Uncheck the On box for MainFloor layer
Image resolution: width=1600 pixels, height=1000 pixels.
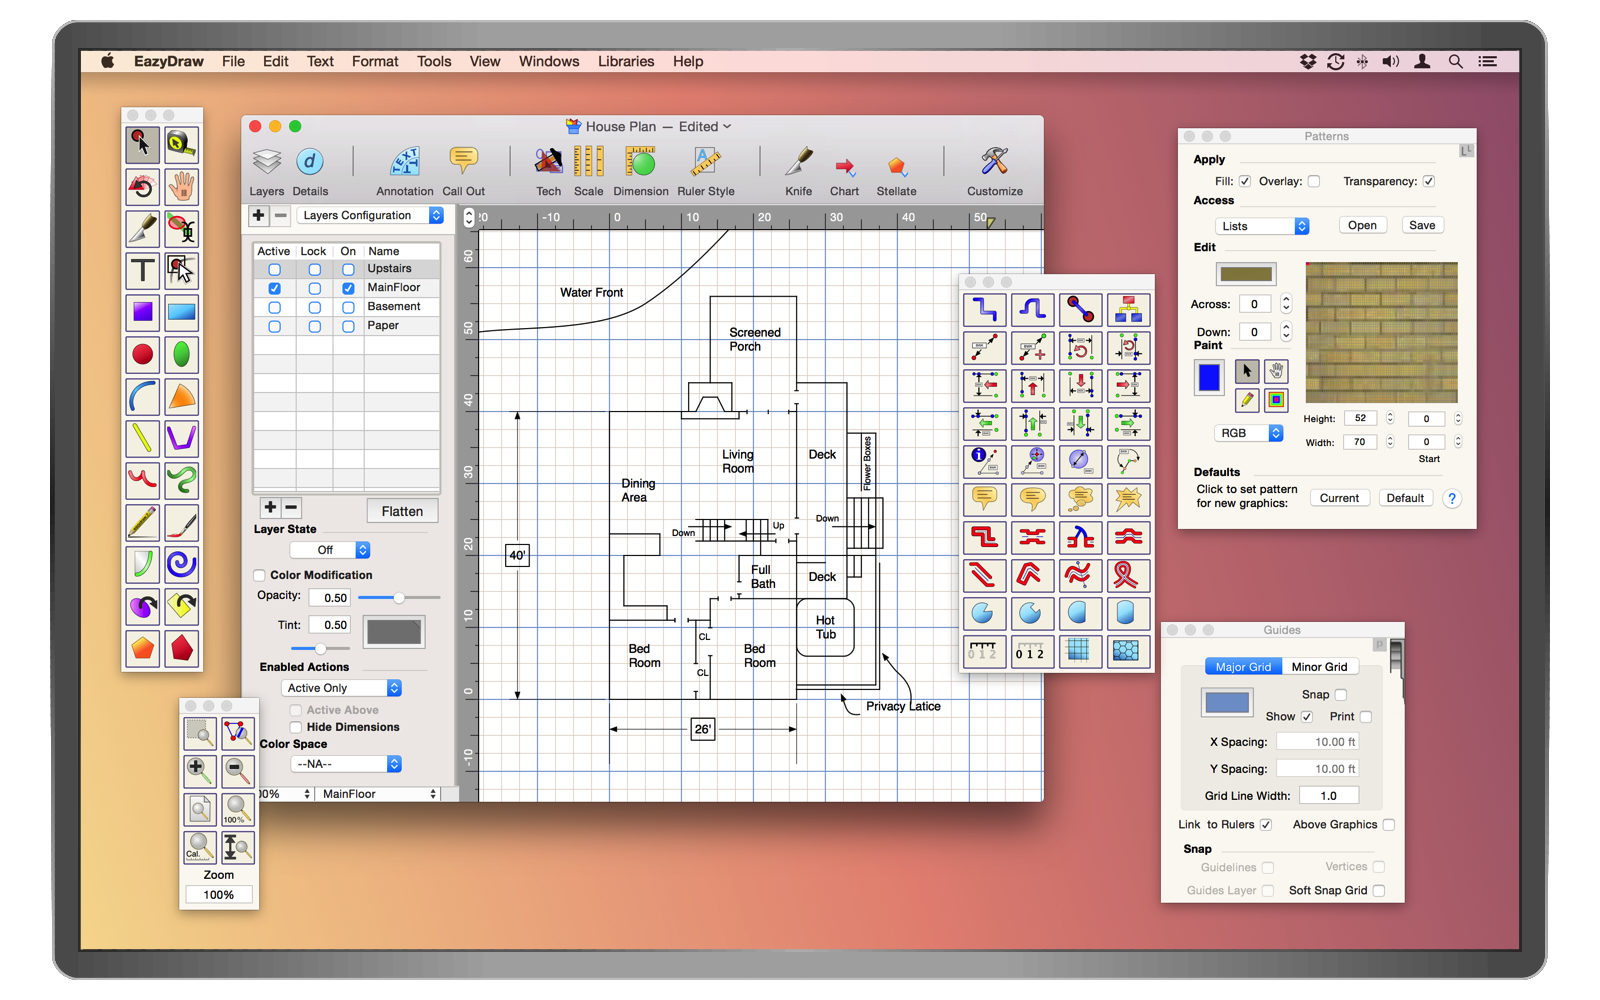point(348,288)
